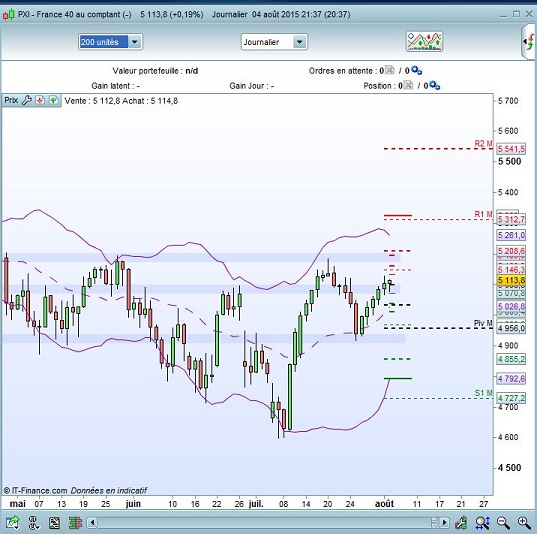Click the 5 312,7 R1 price label
The width and height of the screenshot is (537, 534).
tap(511, 219)
